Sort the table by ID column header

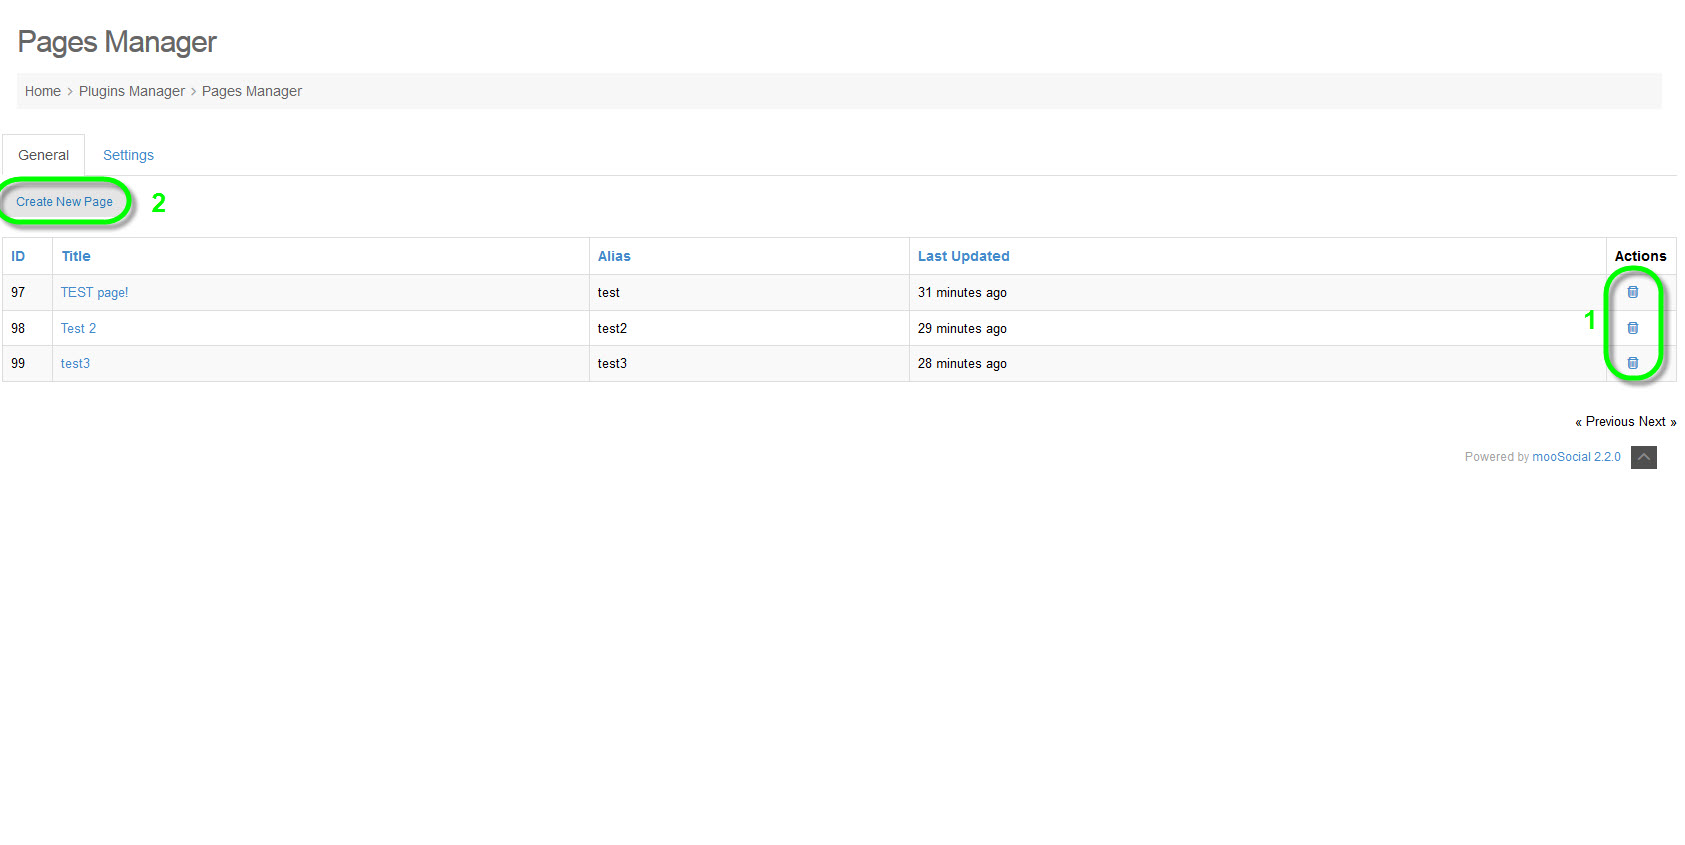(x=18, y=256)
